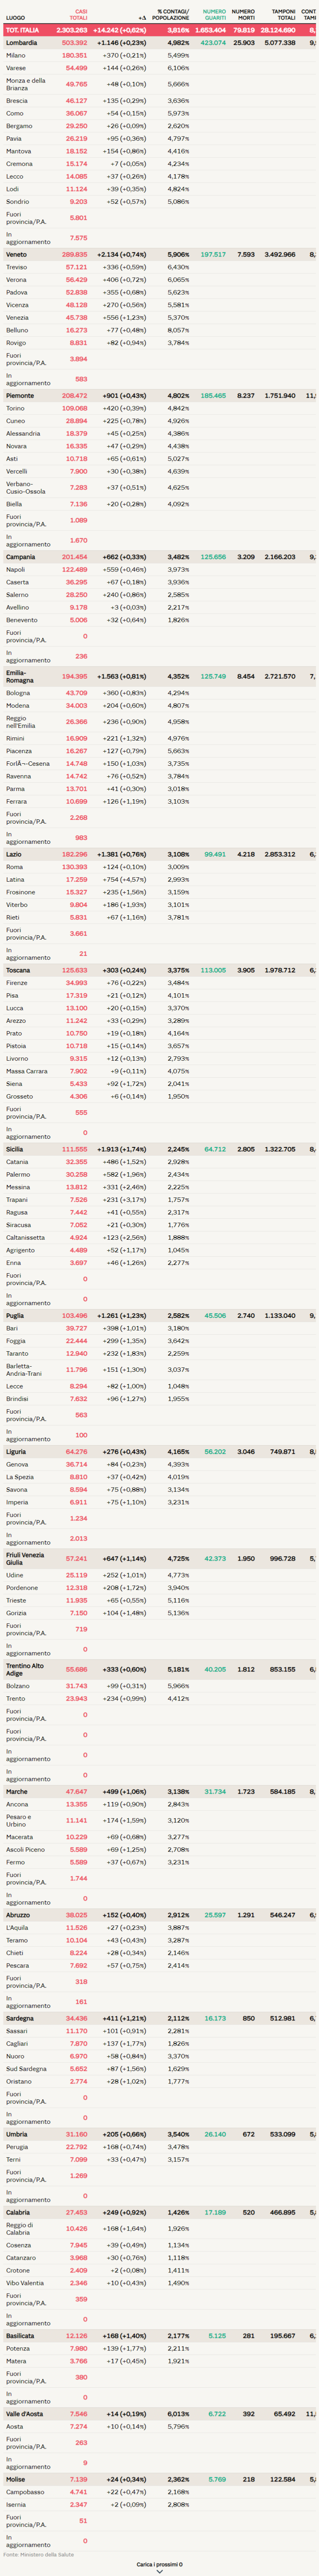Sort by the Tamponi Totali column header
This screenshot has height=2576, width=319.
tap(283, 15)
